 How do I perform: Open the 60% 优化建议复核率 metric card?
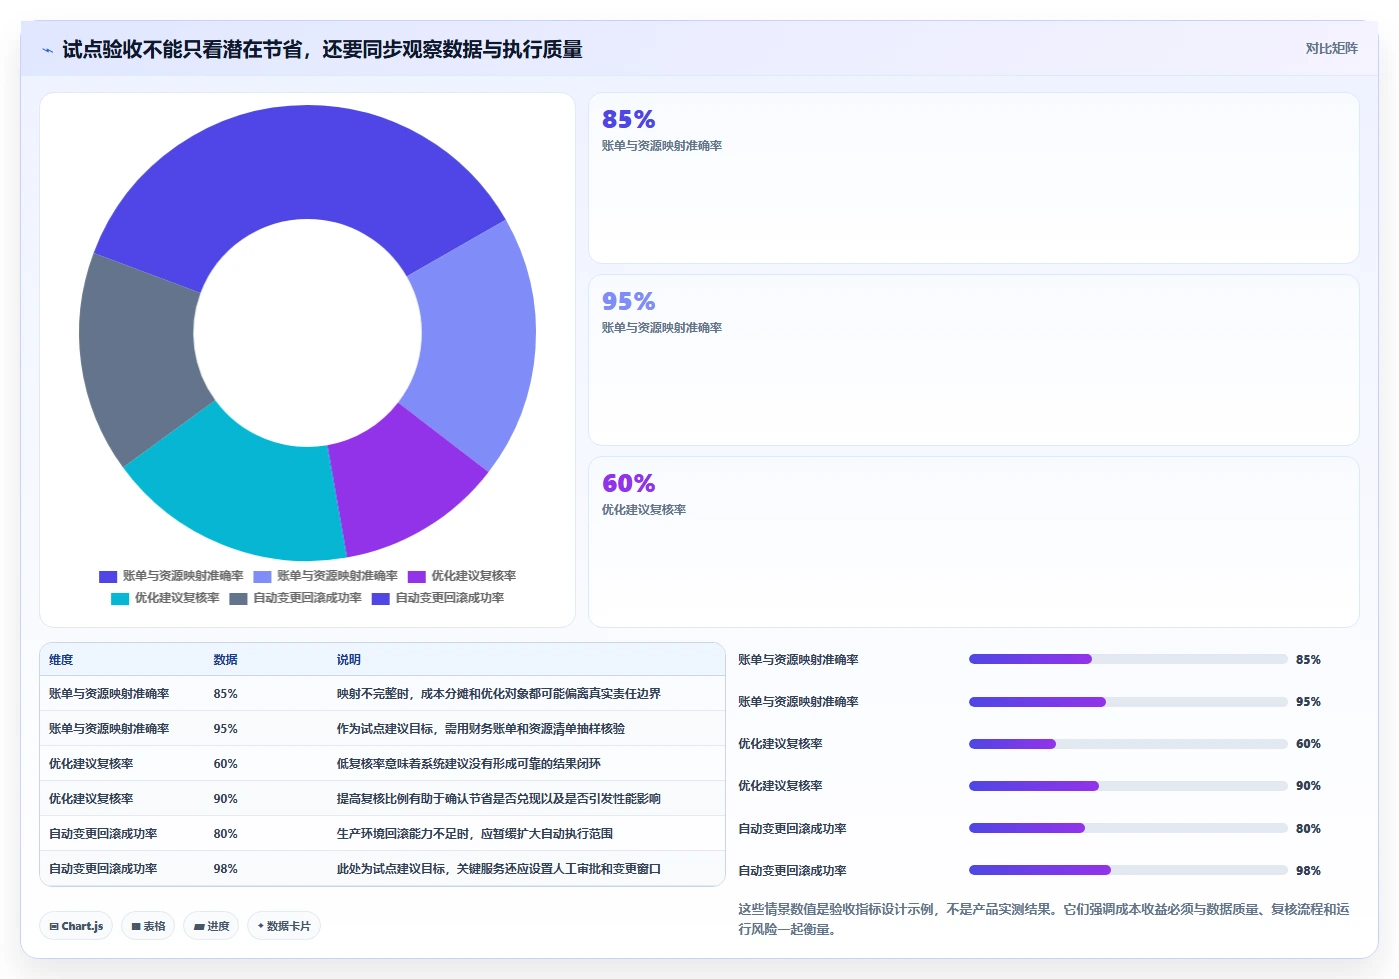(973, 542)
